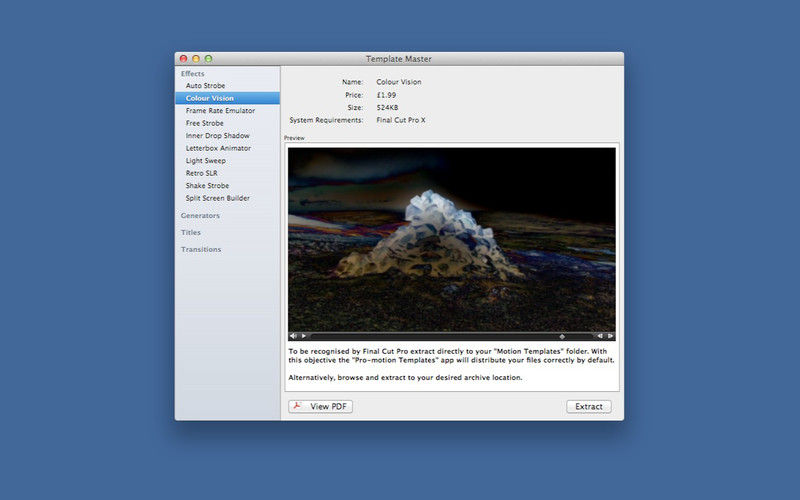Collapse the Effects section header

point(192,73)
